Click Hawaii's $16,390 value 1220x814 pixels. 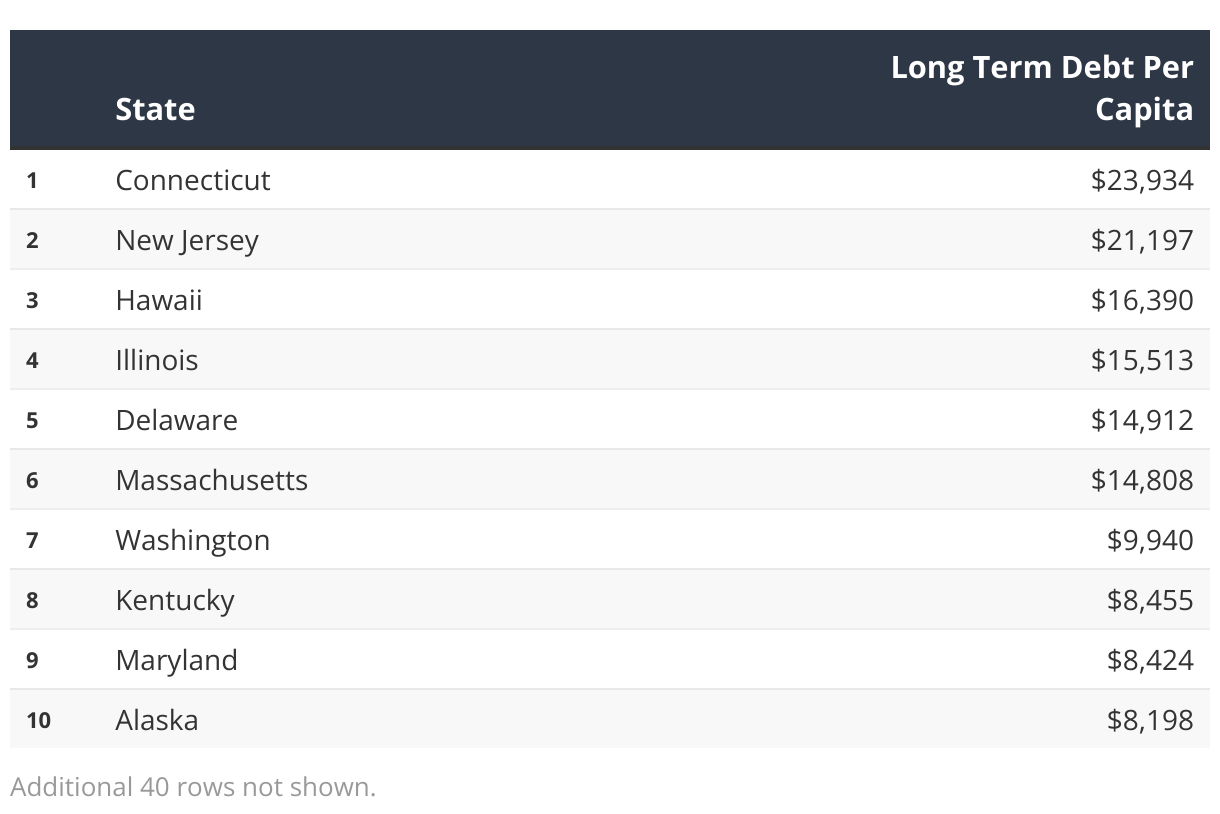[x=1142, y=300]
